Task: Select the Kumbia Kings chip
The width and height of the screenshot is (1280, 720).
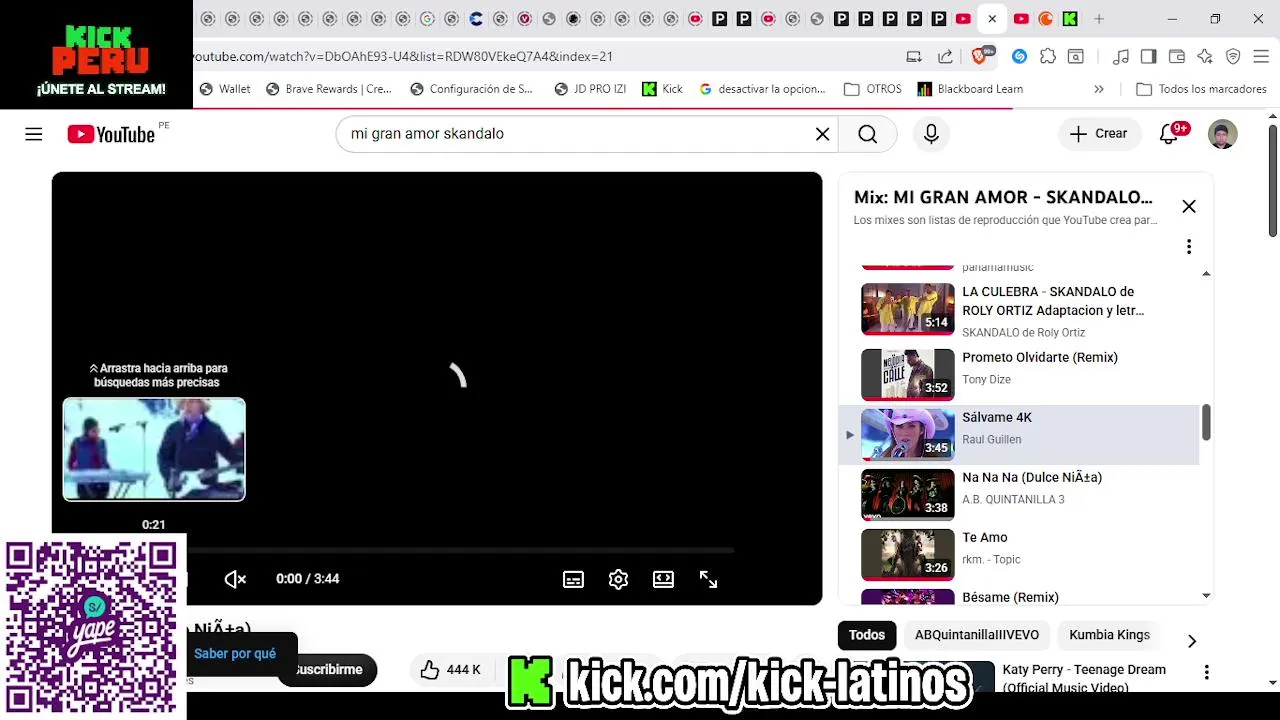Action: [1109, 635]
